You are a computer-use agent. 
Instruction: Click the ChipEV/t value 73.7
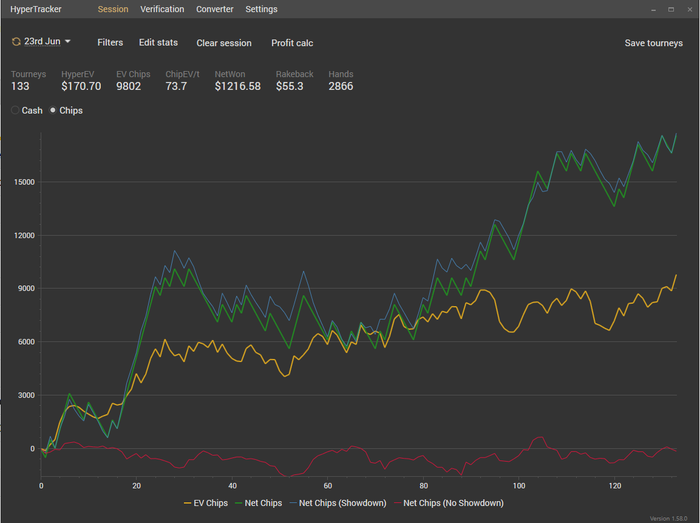[x=176, y=86]
